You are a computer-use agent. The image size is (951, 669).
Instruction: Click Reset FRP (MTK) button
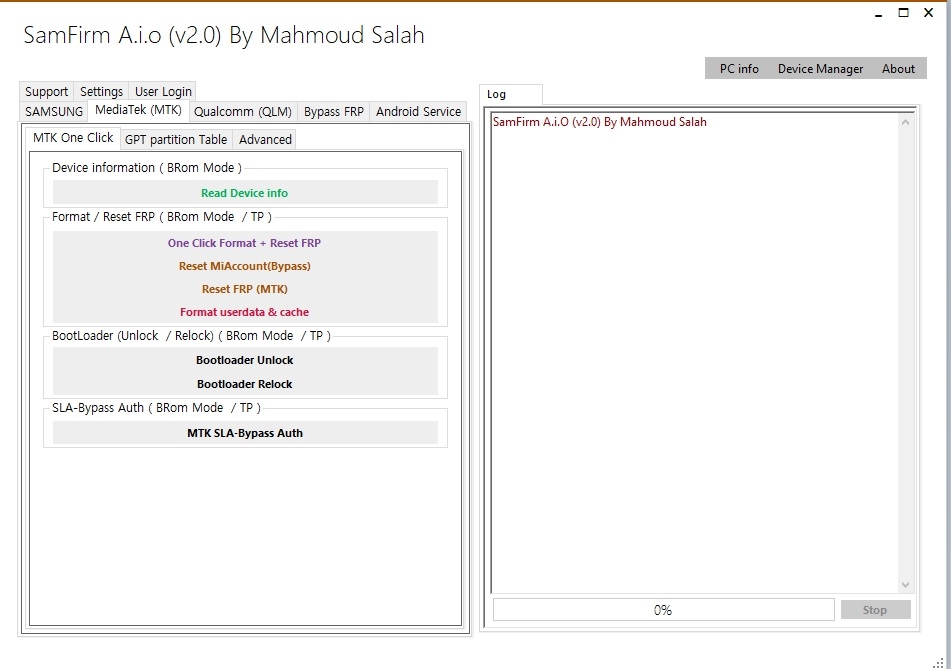pos(245,289)
